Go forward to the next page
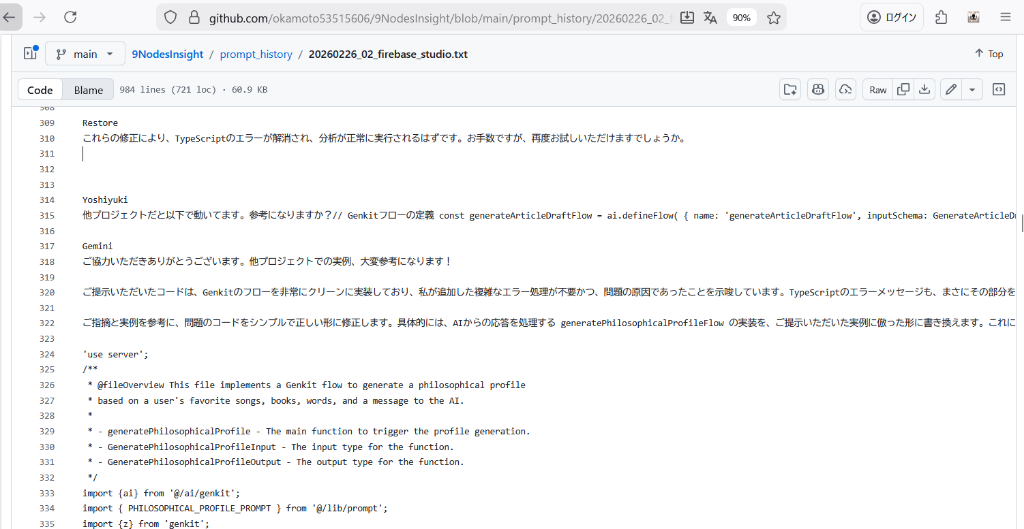Image resolution: width=1024 pixels, height=529 pixels. (40, 18)
